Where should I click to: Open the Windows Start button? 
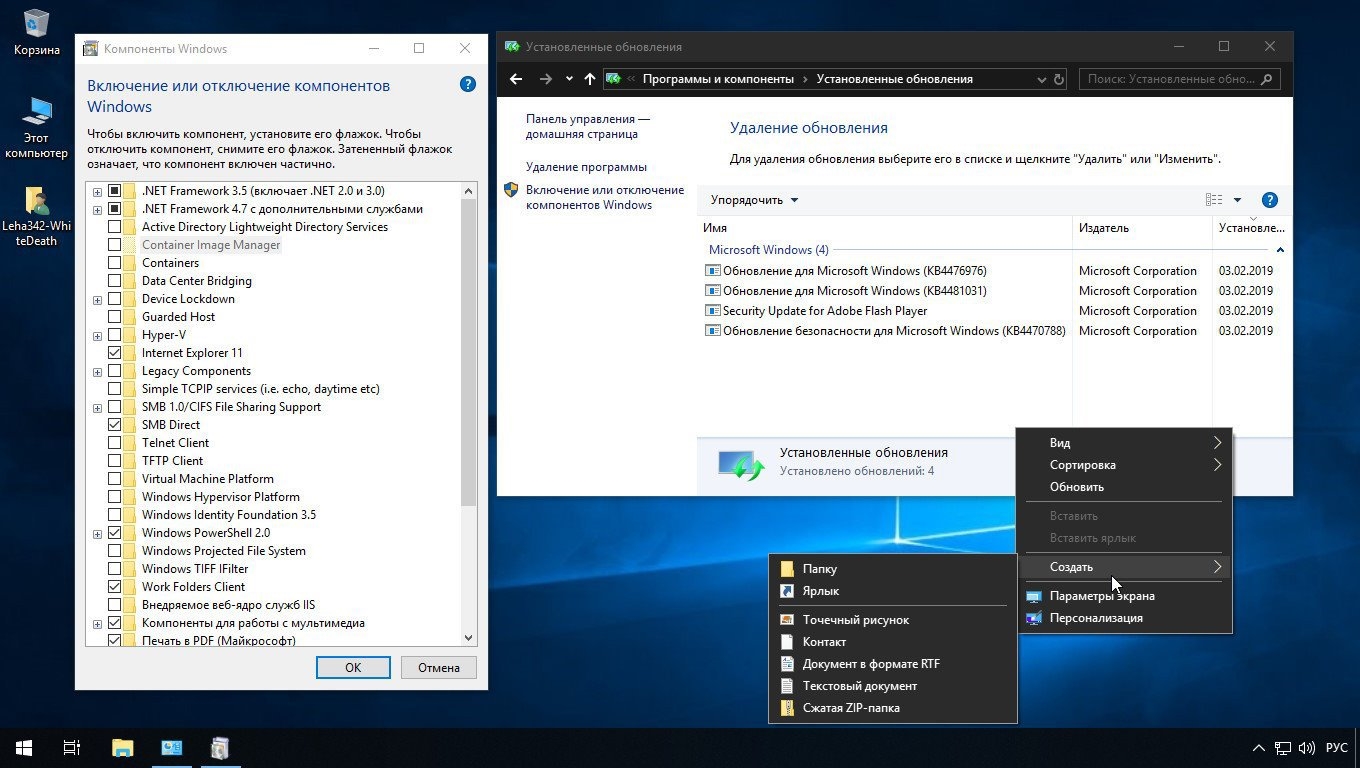pyautogui.click(x=24, y=748)
